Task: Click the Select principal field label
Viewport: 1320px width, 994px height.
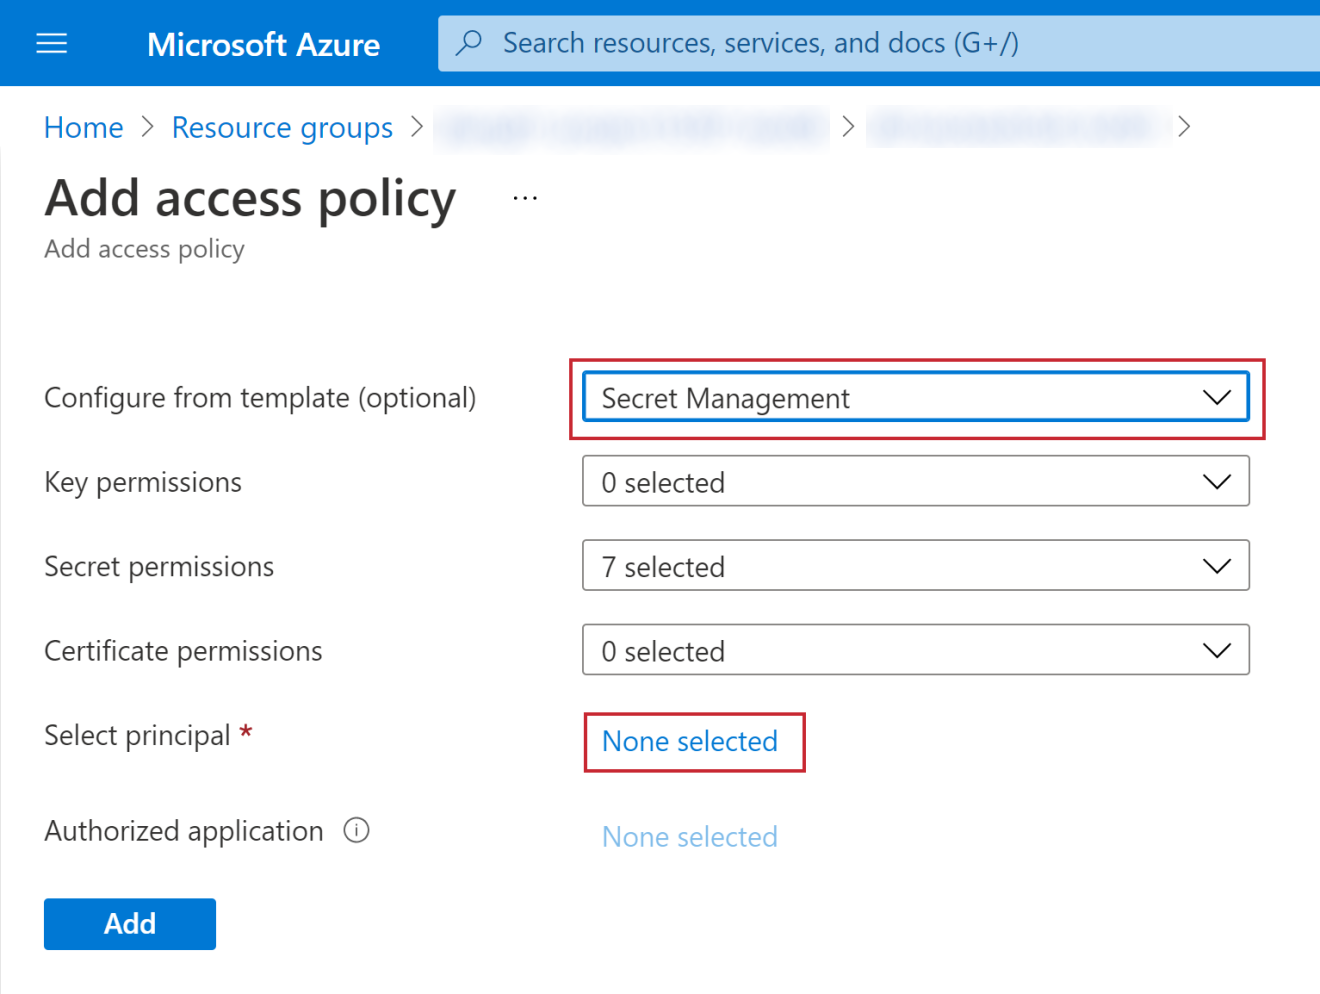Action: click(137, 736)
